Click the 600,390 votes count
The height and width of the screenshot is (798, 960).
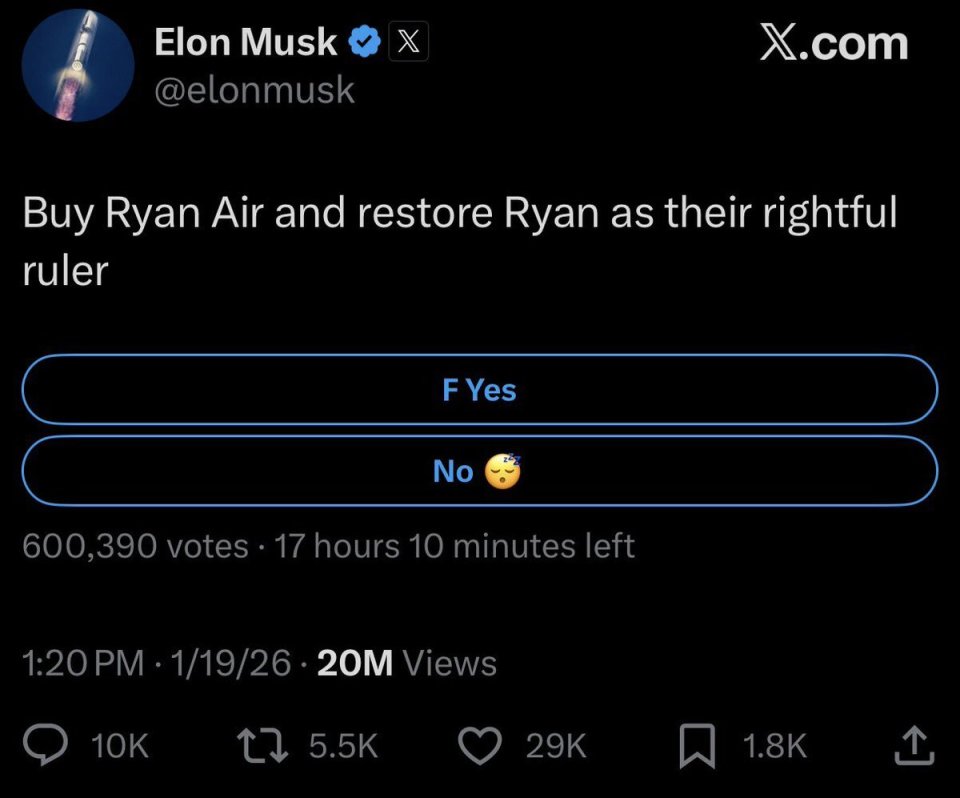135,546
